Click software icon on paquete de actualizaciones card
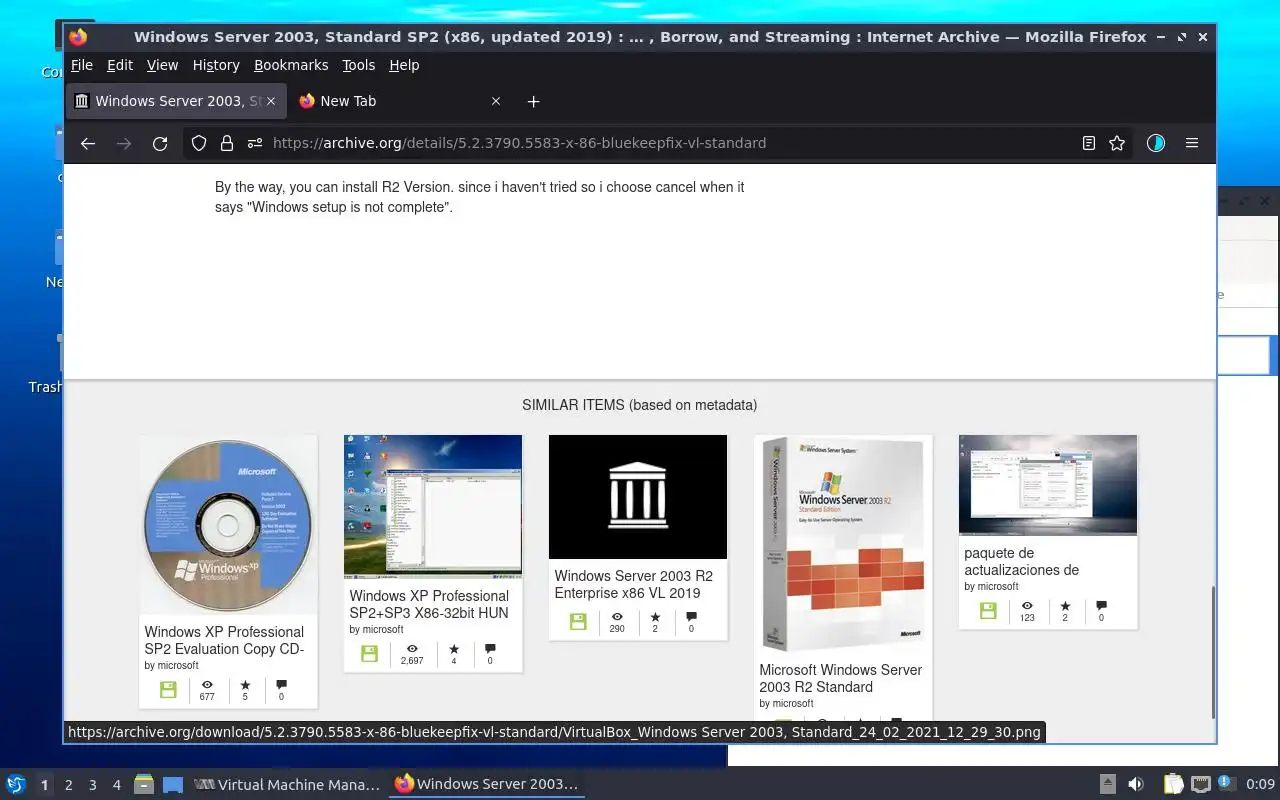Image resolution: width=1280 pixels, height=800 pixels. point(988,611)
